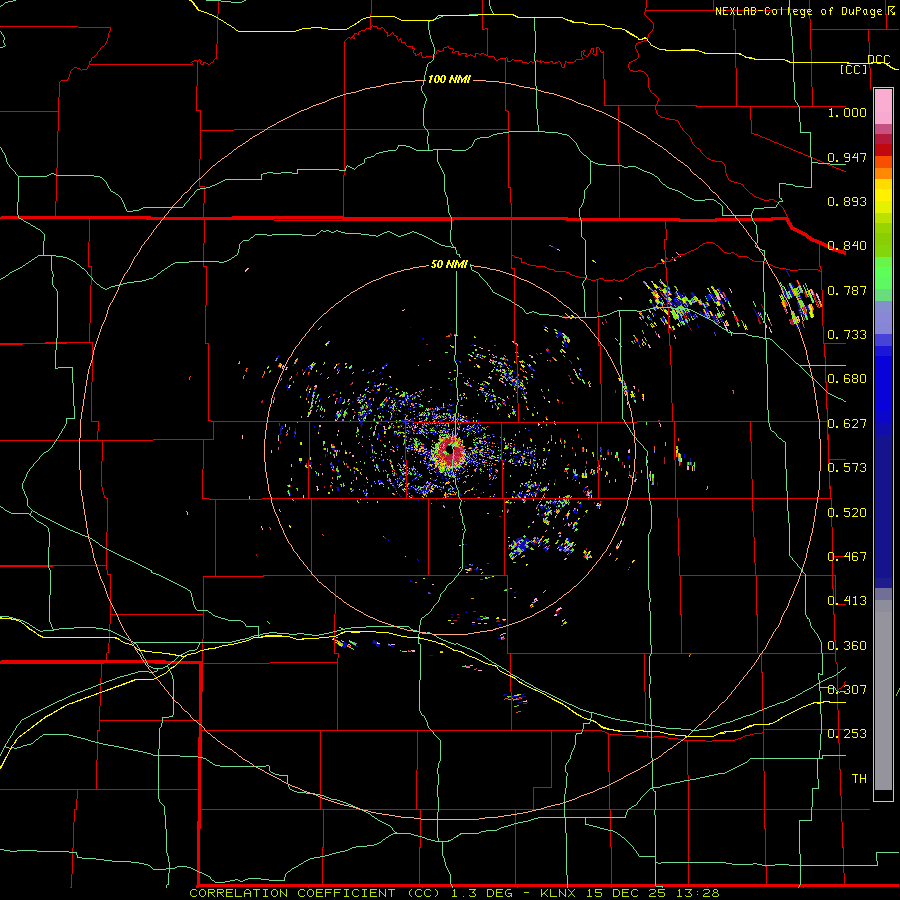Image resolution: width=900 pixels, height=900 pixels.
Task: Pick the 0.733 legend value
Action: pyautogui.click(x=847, y=335)
